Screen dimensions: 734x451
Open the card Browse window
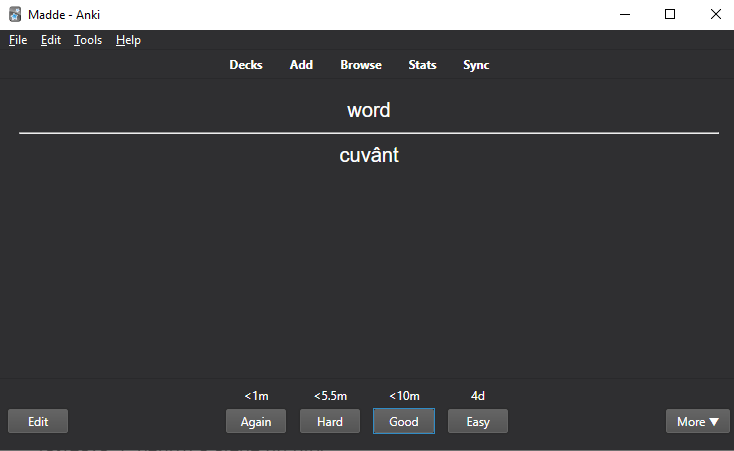361,65
